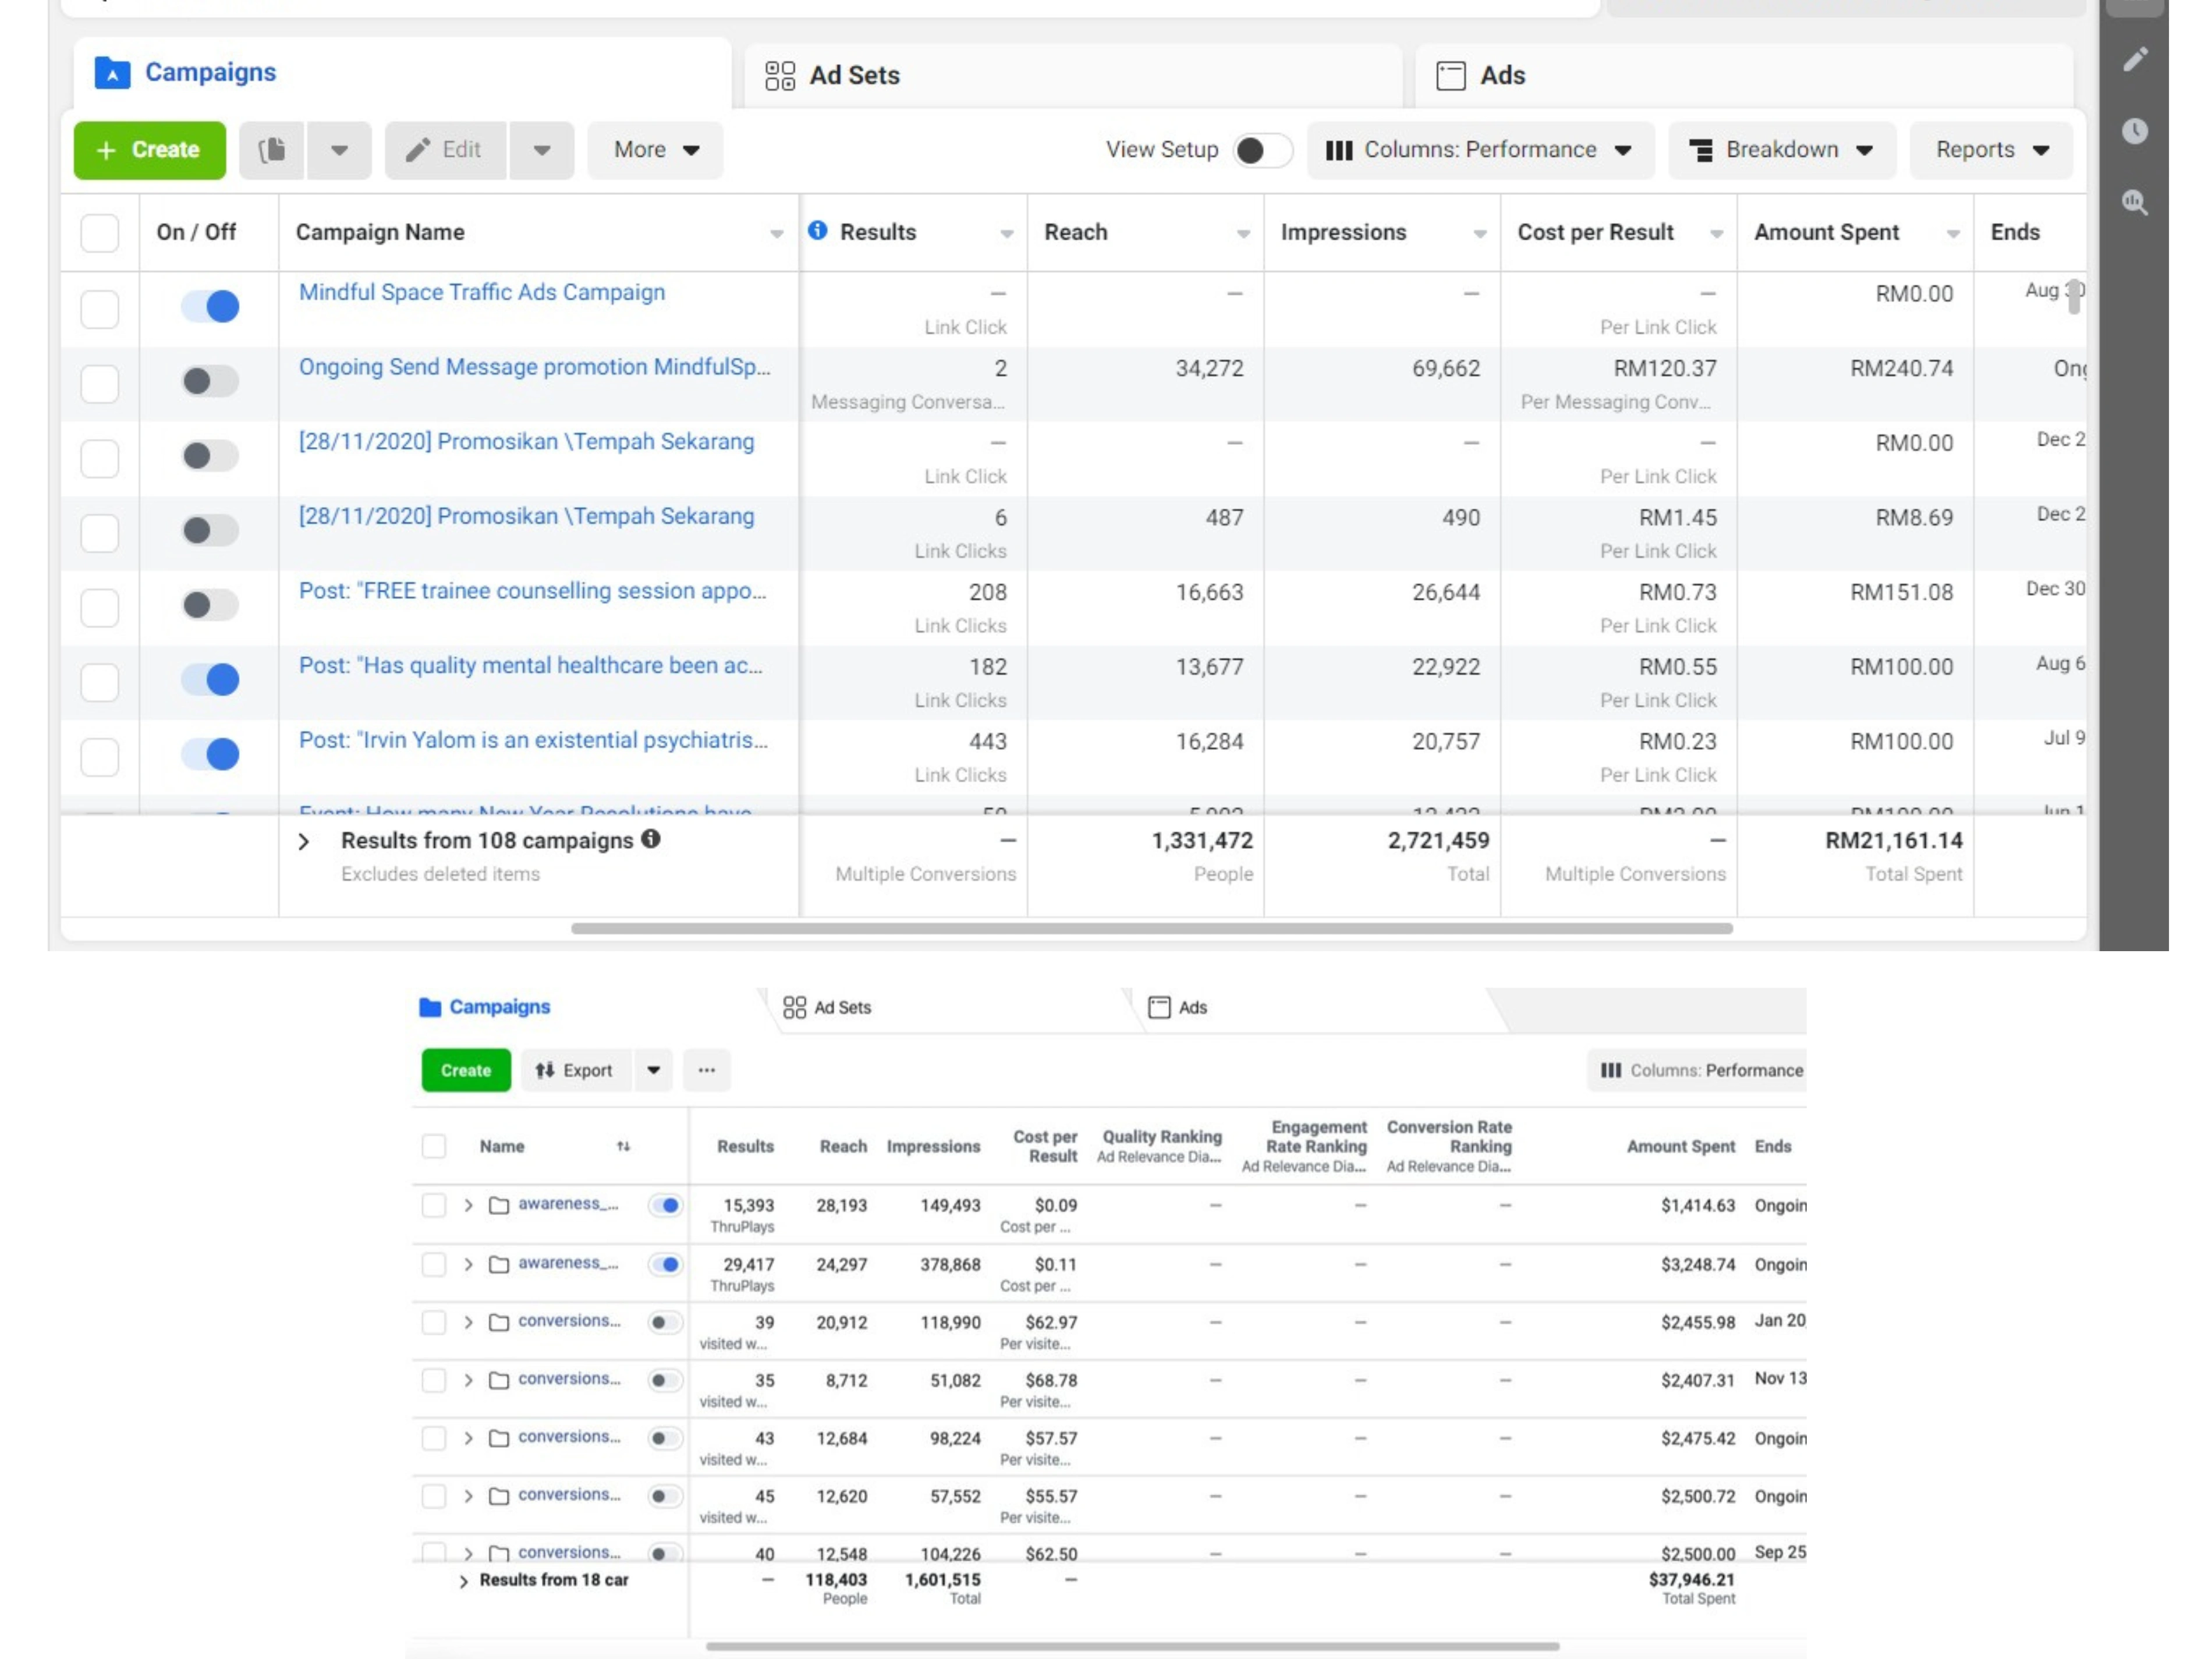Click the Export button
The width and height of the screenshot is (2212, 1659).
click(575, 1070)
